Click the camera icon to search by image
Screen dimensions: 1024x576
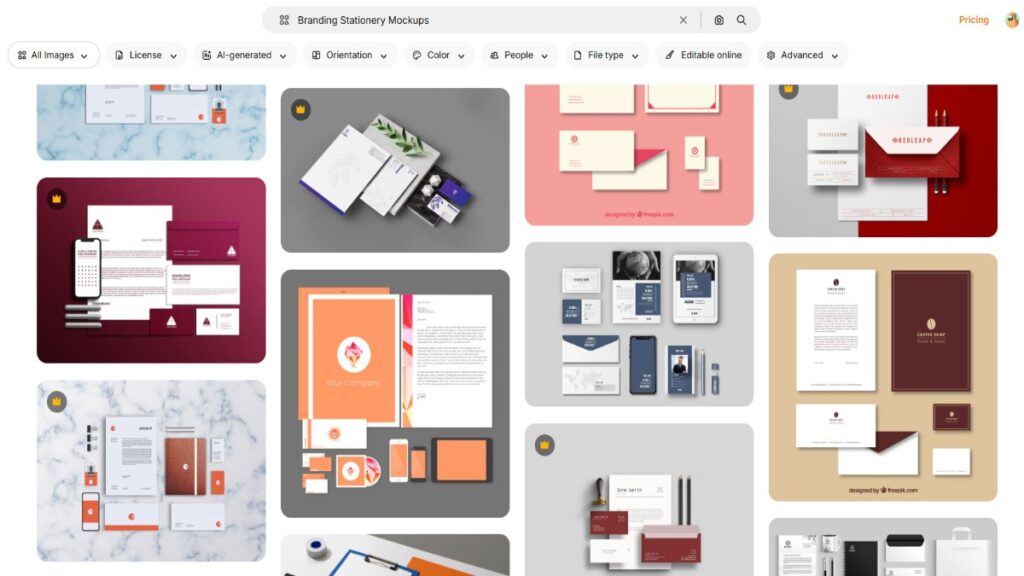(717, 19)
